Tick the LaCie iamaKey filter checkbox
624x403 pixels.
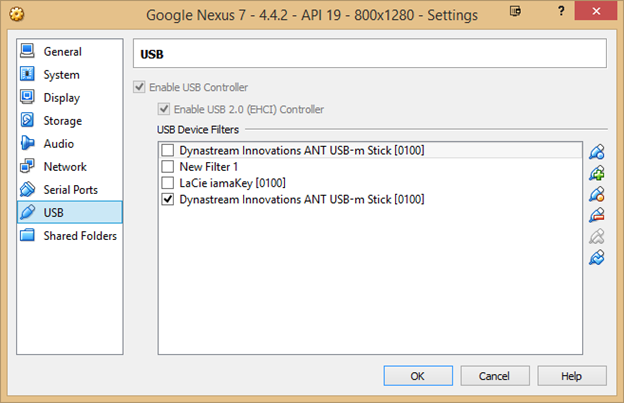point(168,183)
